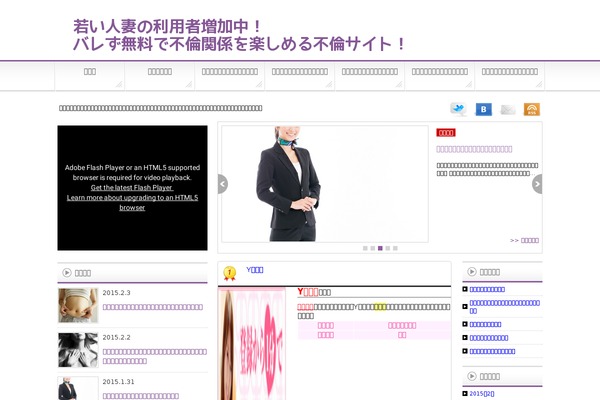Click the blue Hatena B bookmark icon
600x400 pixels.
pyautogui.click(x=483, y=109)
